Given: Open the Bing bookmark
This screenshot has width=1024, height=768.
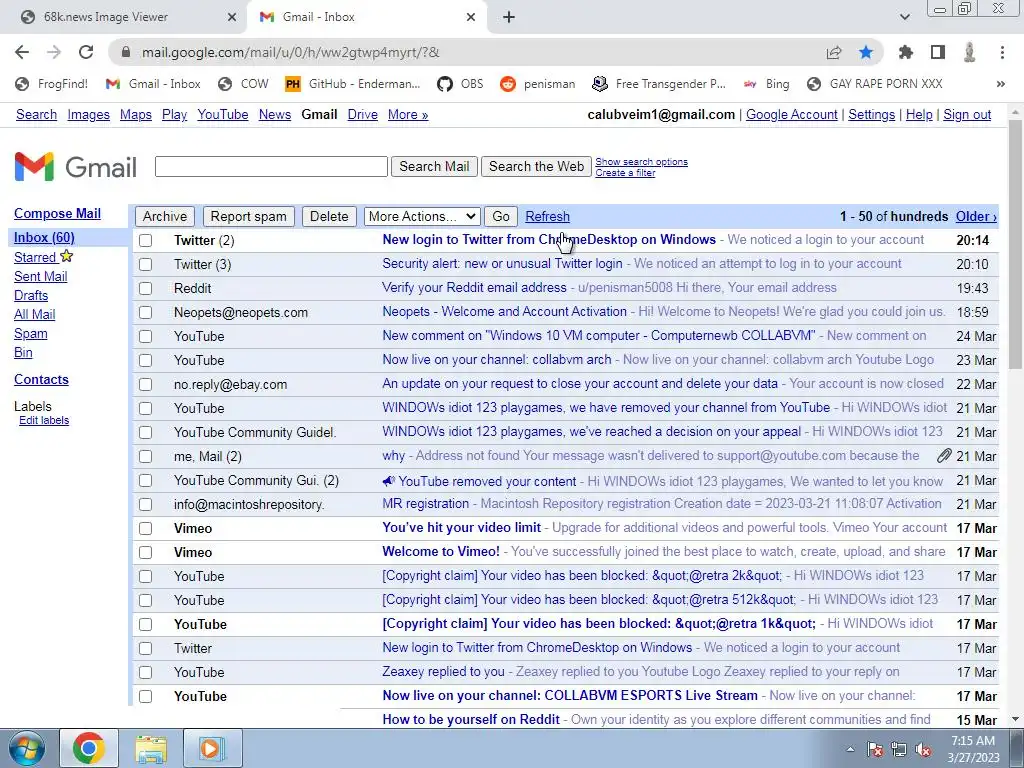Looking at the screenshot, I should pos(767,84).
